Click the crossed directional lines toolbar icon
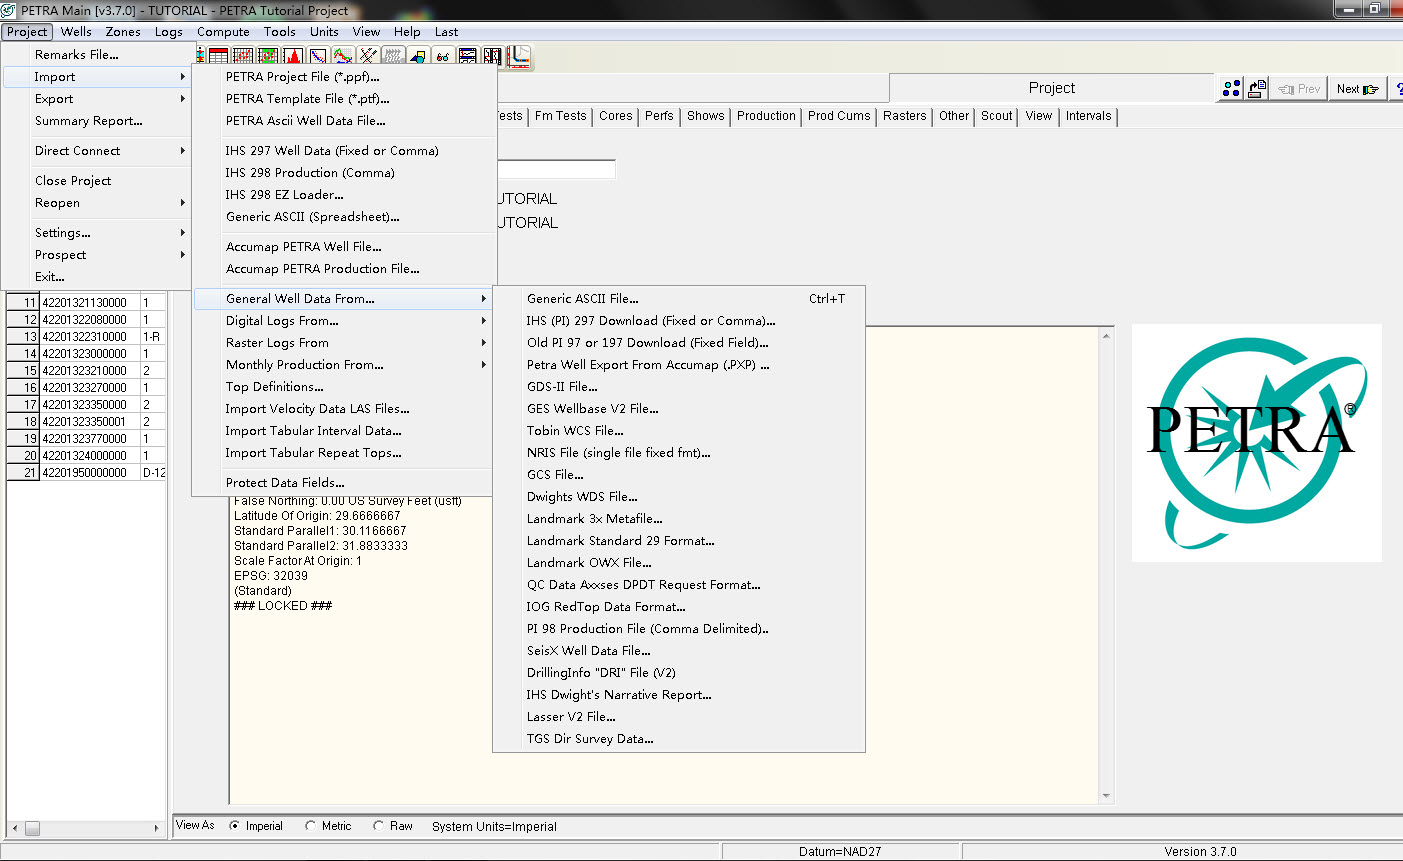The width and height of the screenshot is (1403, 861). click(x=368, y=56)
